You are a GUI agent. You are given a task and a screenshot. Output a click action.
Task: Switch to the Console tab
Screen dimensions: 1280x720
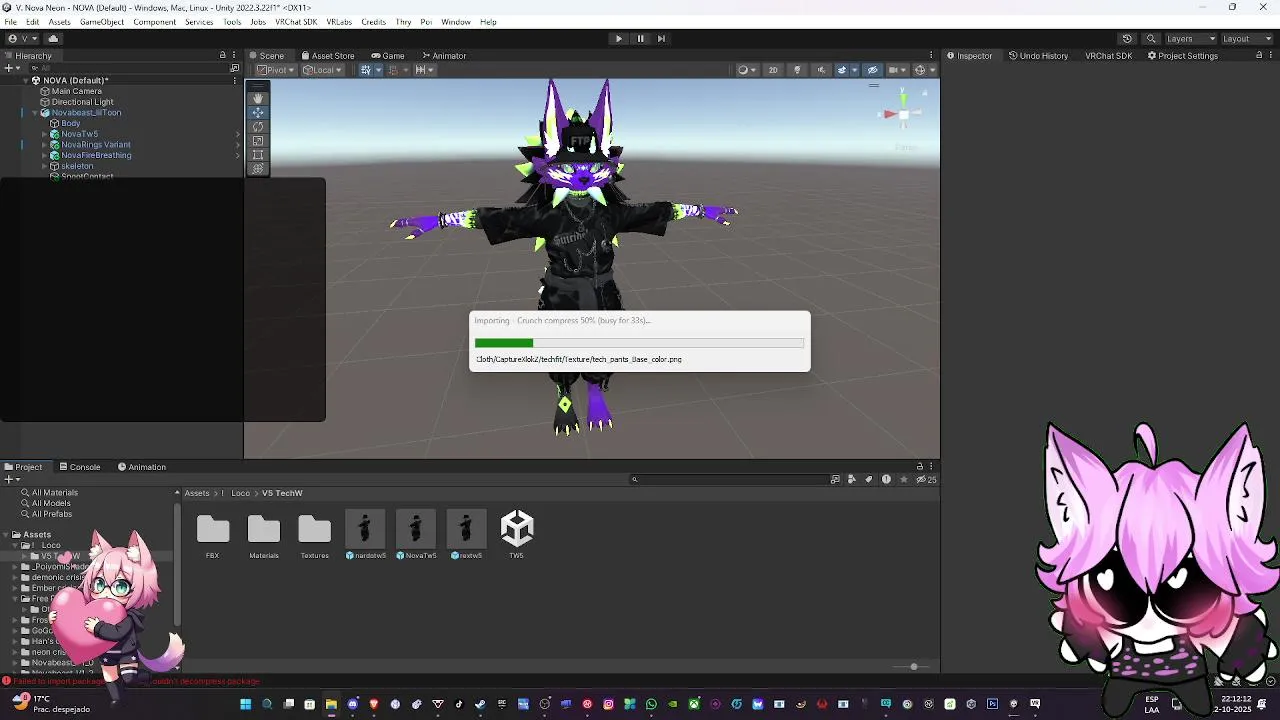[x=79, y=466]
